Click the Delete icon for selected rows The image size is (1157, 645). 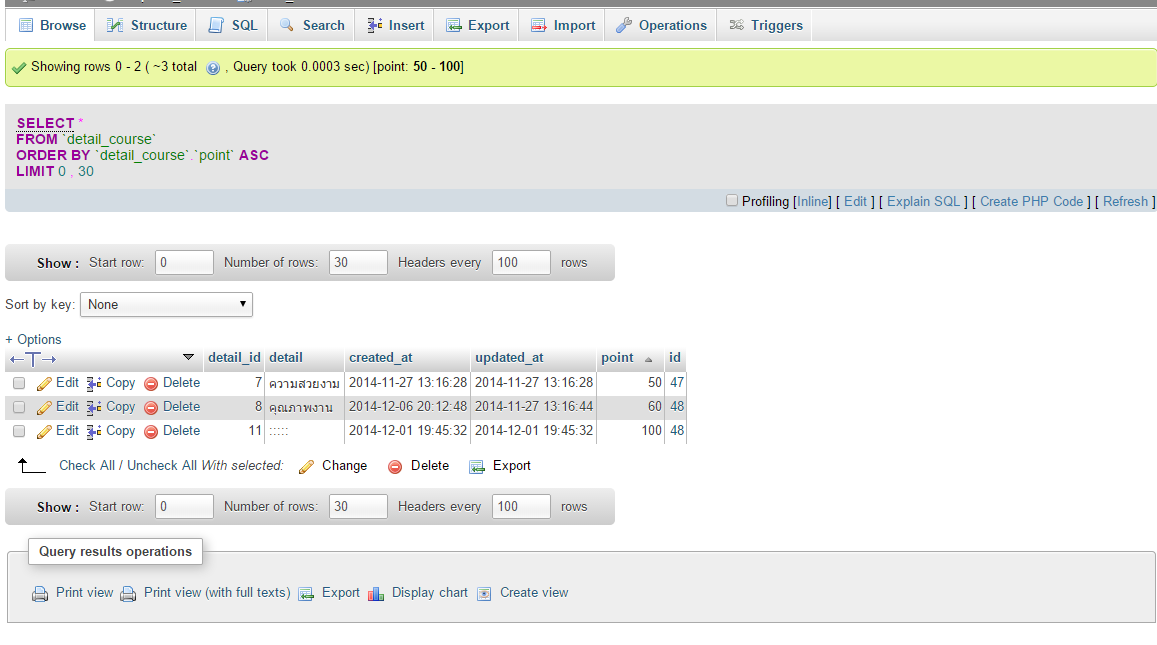click(x=395, y=467)
